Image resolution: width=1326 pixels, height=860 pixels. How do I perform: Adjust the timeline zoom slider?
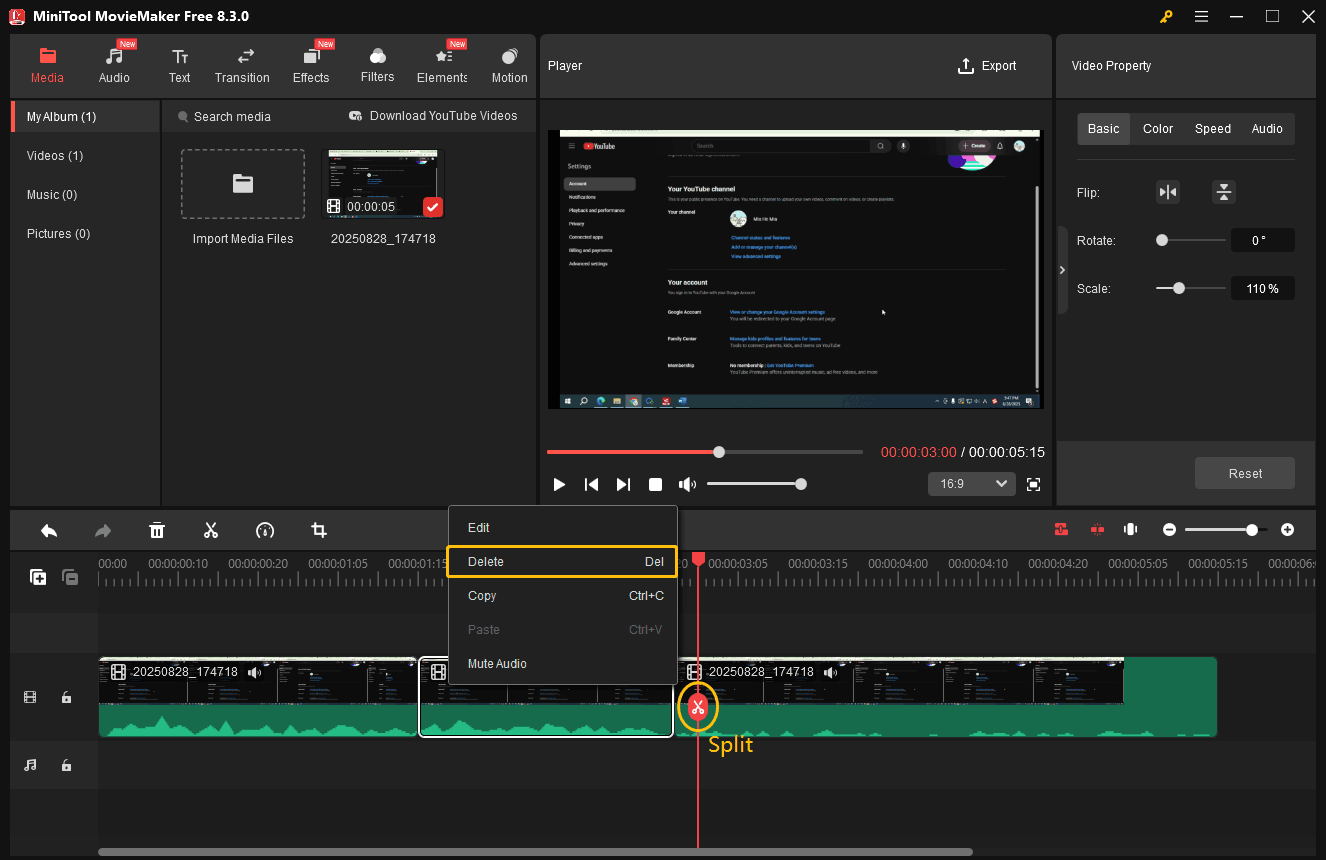coord(1226,530)
